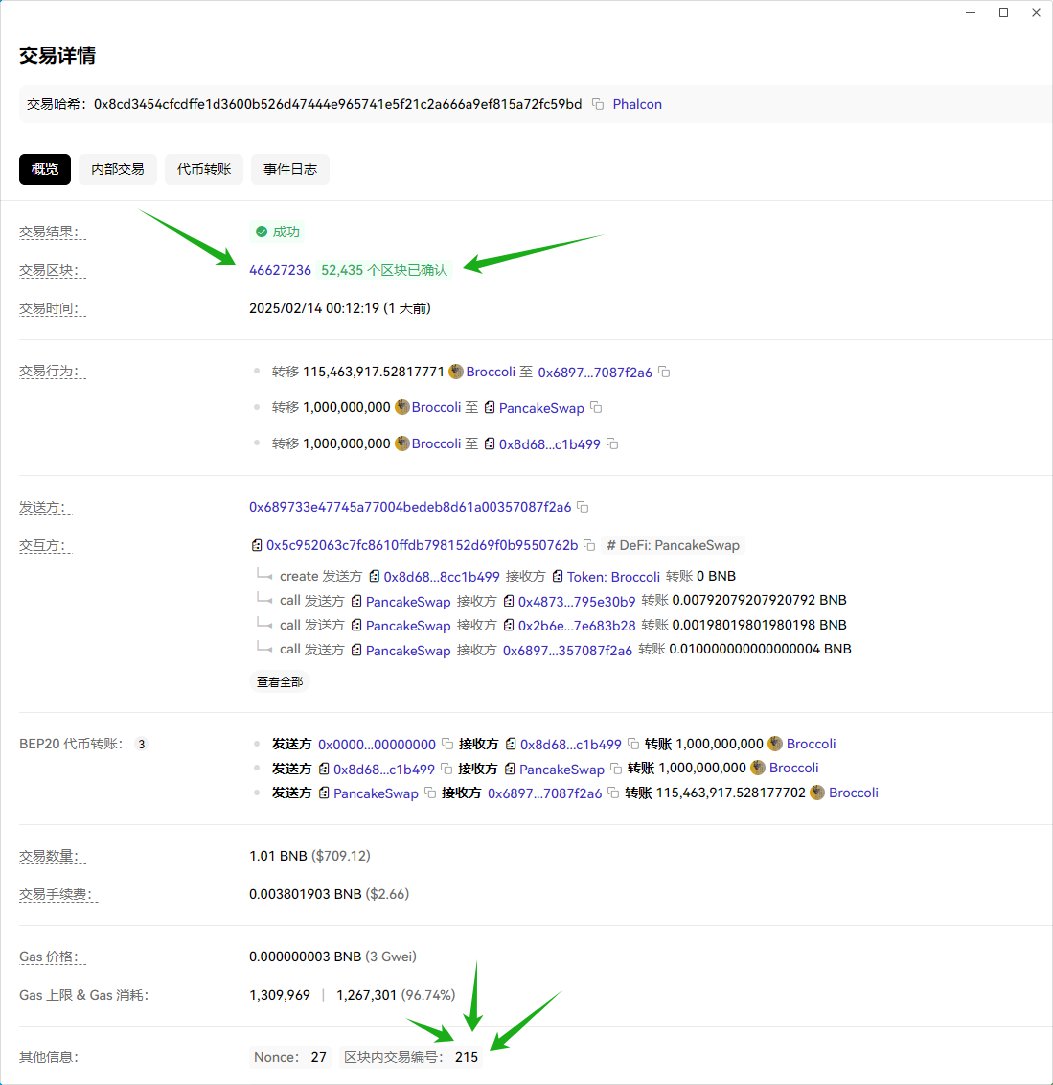Copy the transaction hash via copy icon
Image resolution: width=1053 pixels, height=1085 pixels.
[x=598, y=104]
